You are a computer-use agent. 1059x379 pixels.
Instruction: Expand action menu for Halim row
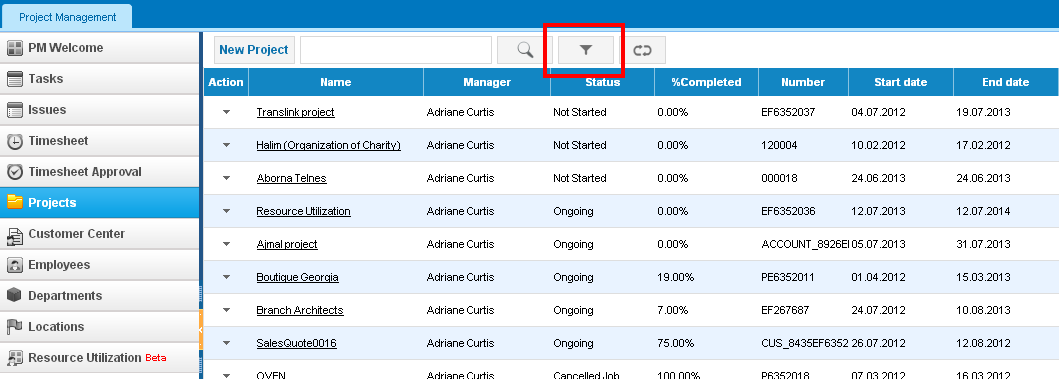tap(226, 145)
